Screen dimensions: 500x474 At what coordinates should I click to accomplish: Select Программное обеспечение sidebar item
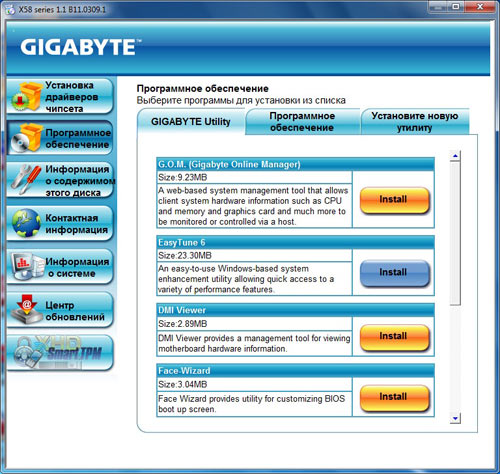[60, 138]
